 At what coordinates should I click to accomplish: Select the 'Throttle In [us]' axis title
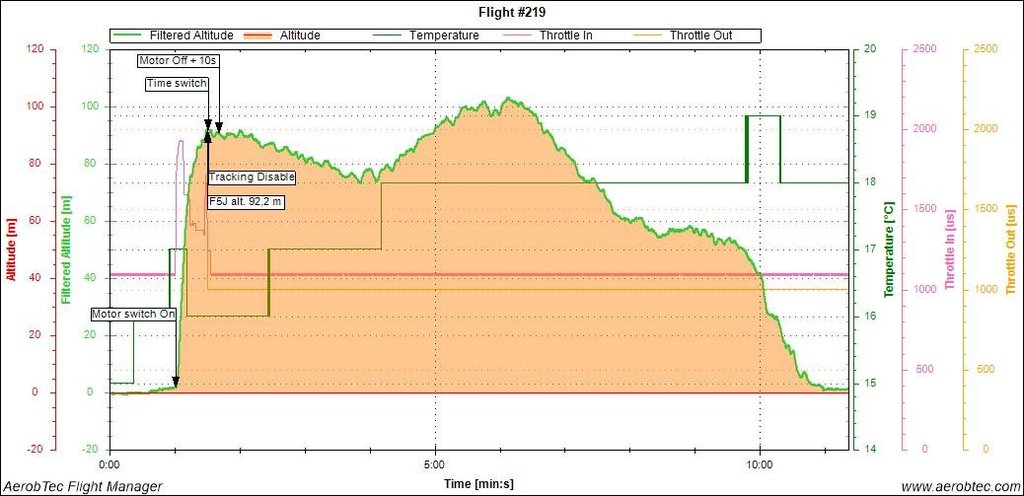pyautogui.click(x=952, y=248)
